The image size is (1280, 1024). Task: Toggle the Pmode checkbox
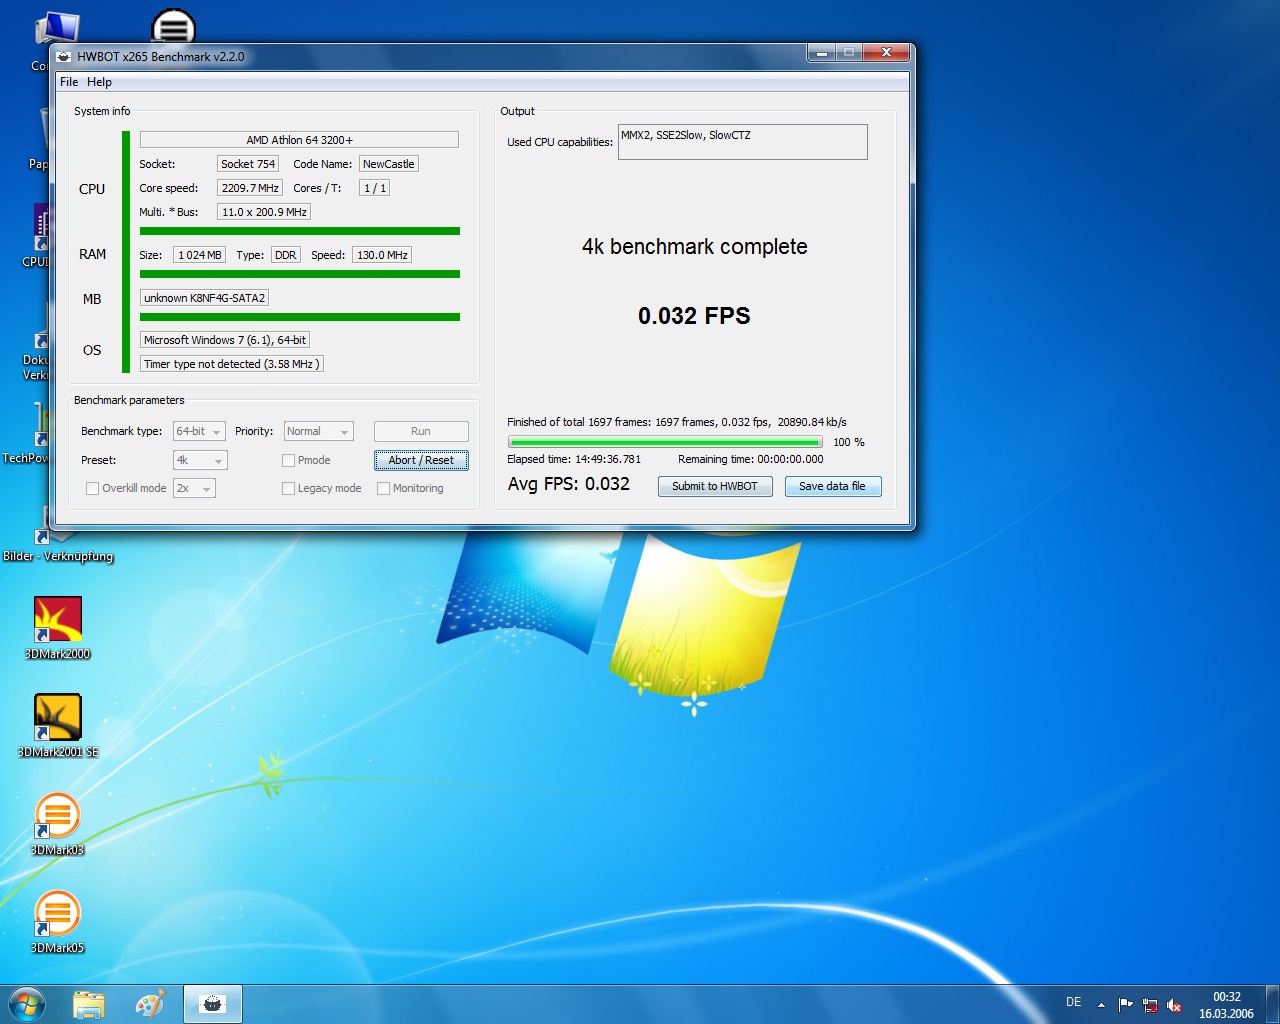pyautogui.click(x=288, y=461)
